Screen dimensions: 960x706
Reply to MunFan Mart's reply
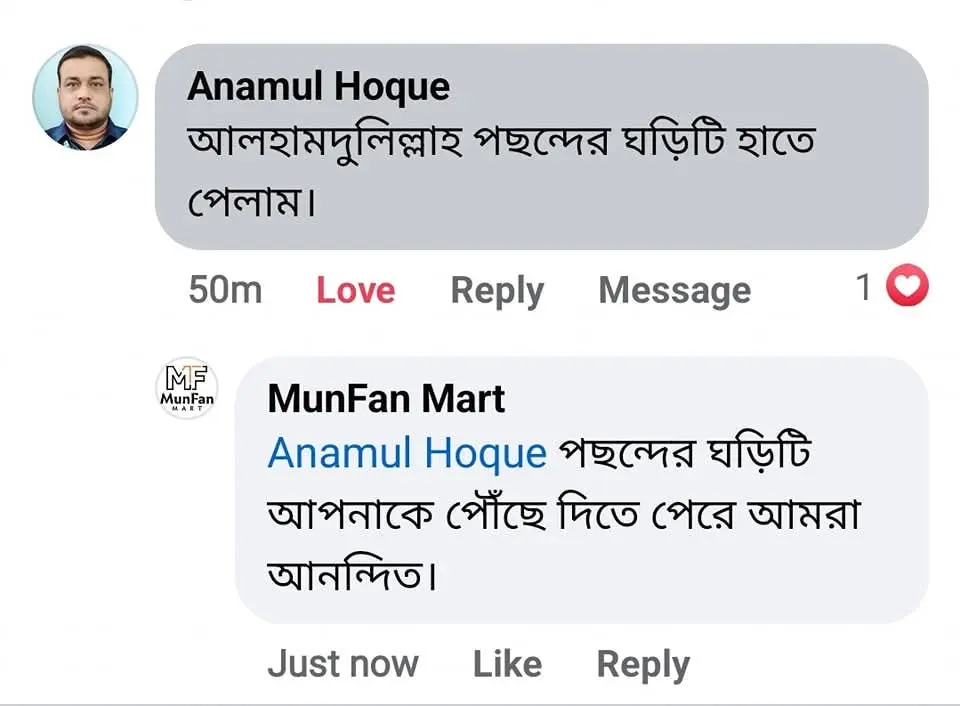click(x=643, y=665)
